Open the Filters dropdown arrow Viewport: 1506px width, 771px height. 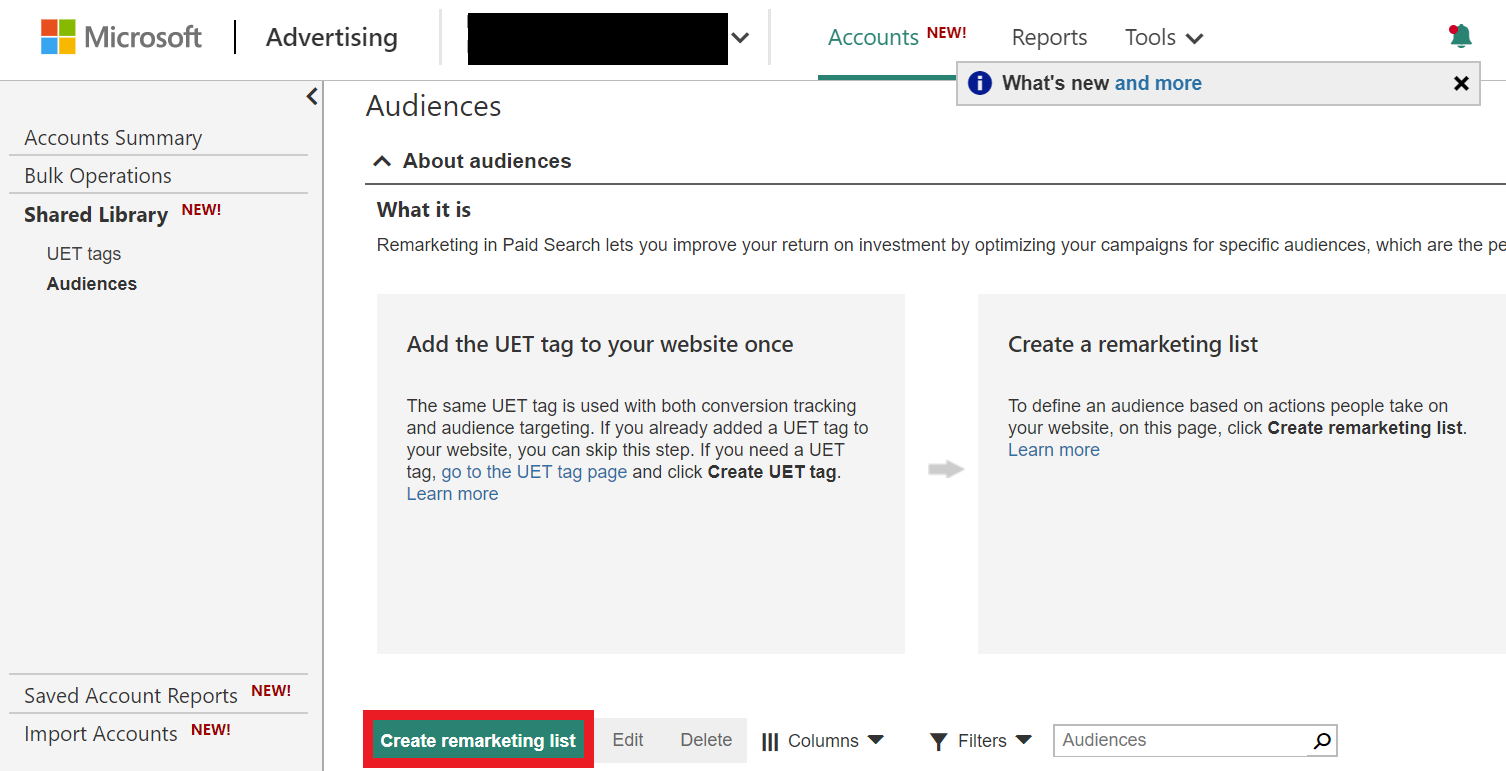pyautogui.click(x=1023, y=740)
